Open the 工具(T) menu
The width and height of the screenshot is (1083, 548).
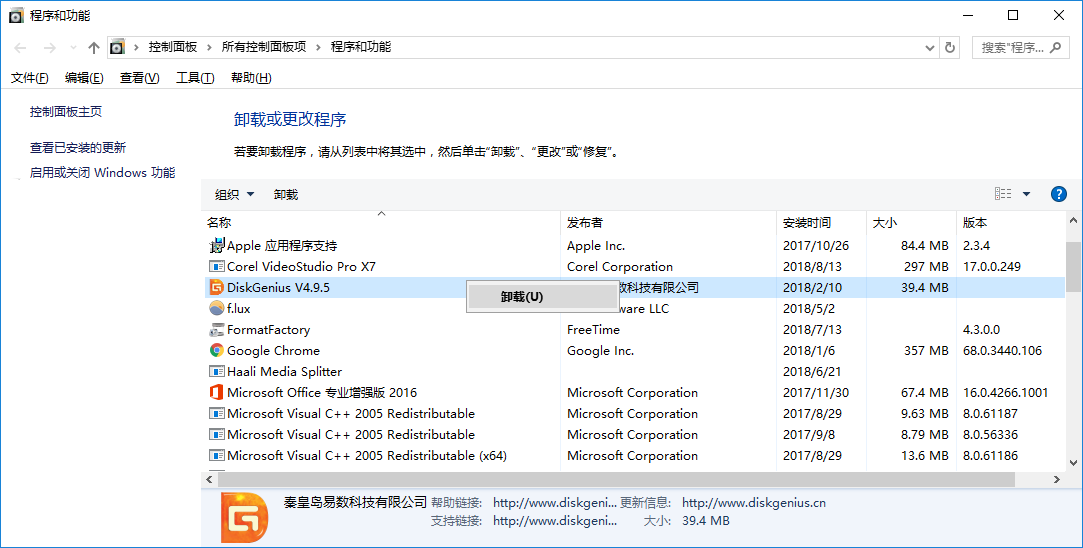click(x=195, y=78)
